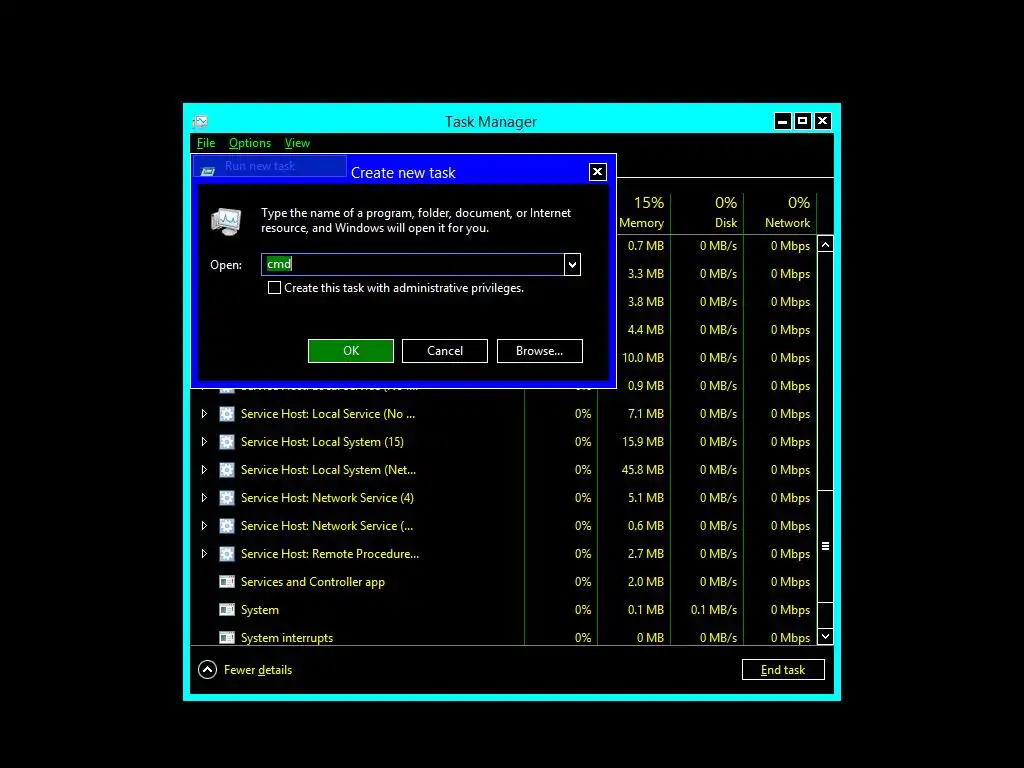Select Service Host: Network Service (4) icon
Viewport: 1024px width, 768px height.
[x=227, y=498]
